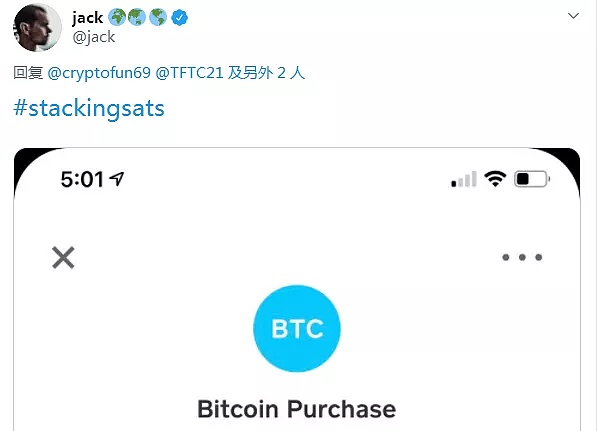This screenshot has width=597, height=431.
Task: Show the other 2 replied-to people
Action: 266,72
